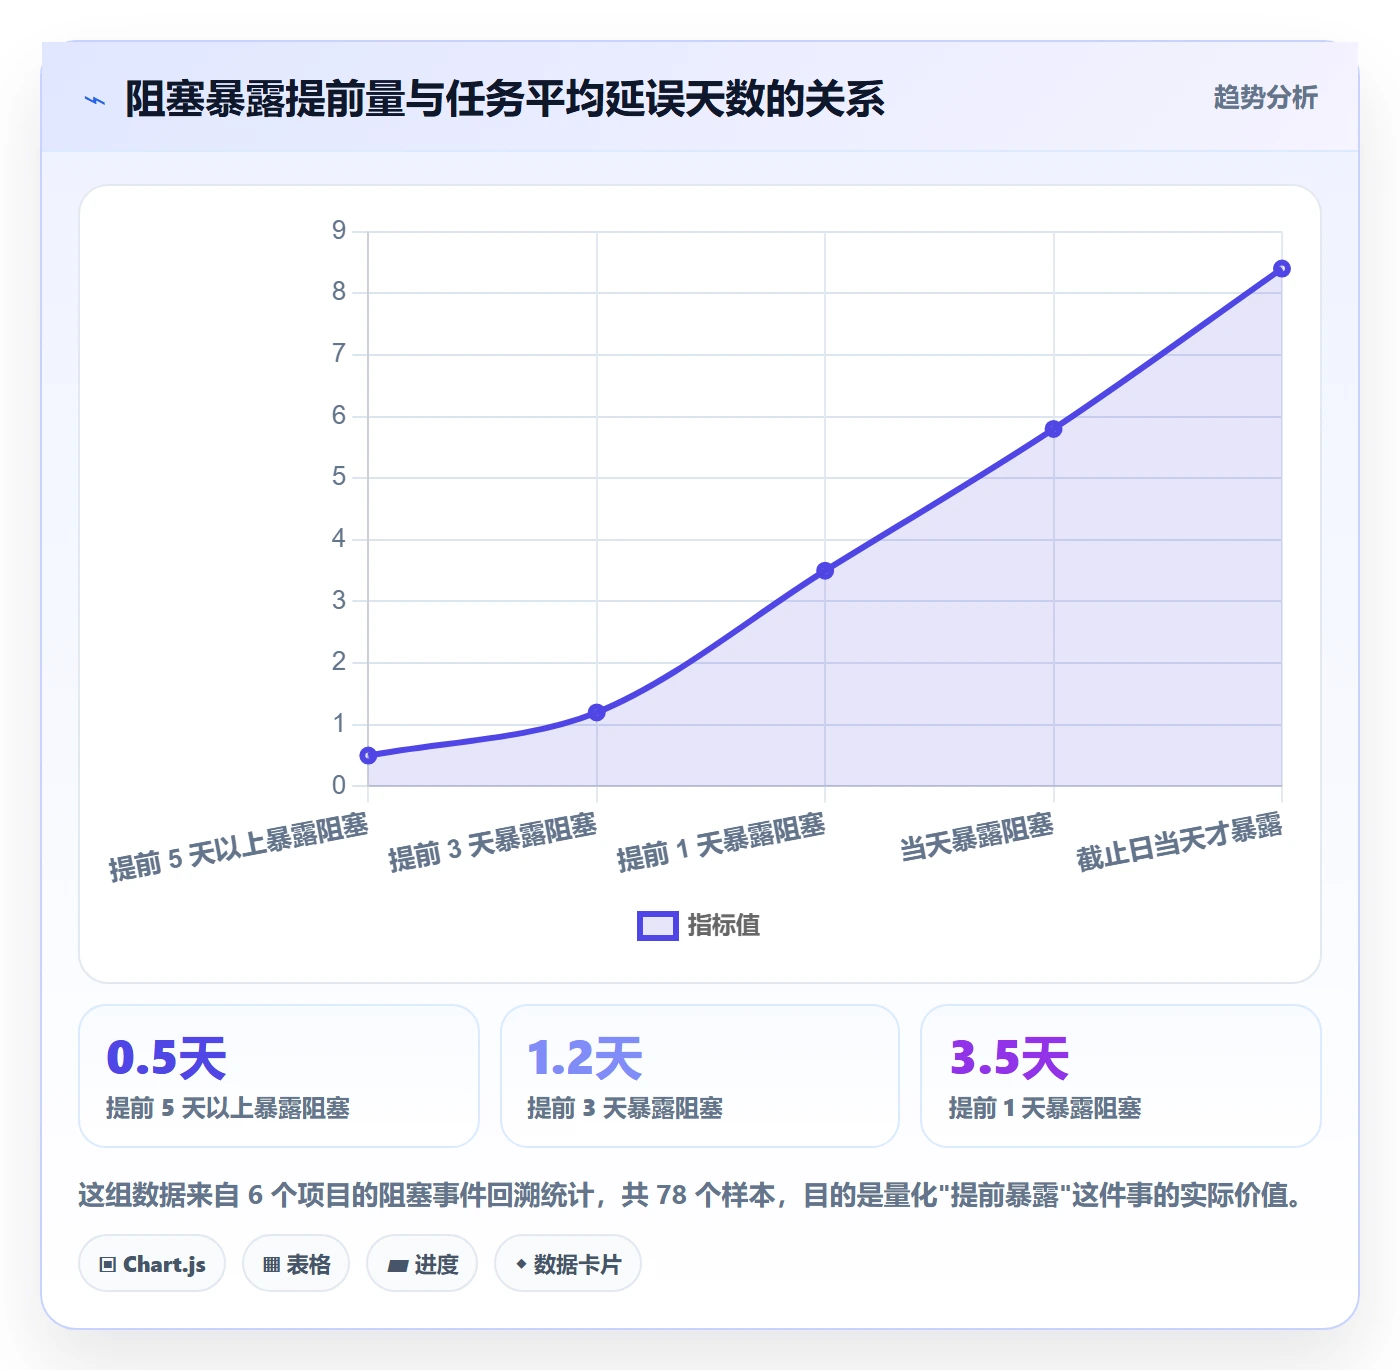This screenshot has height=1370, width=1400.
Task: Click the data point for 提前 3 天暴露阻塞
Action: 597,712
